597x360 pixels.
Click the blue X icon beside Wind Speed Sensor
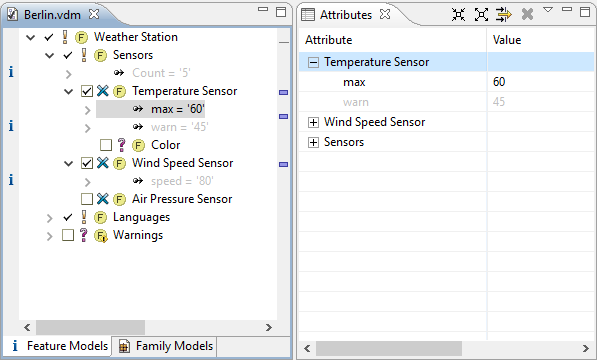click(102, 163)
